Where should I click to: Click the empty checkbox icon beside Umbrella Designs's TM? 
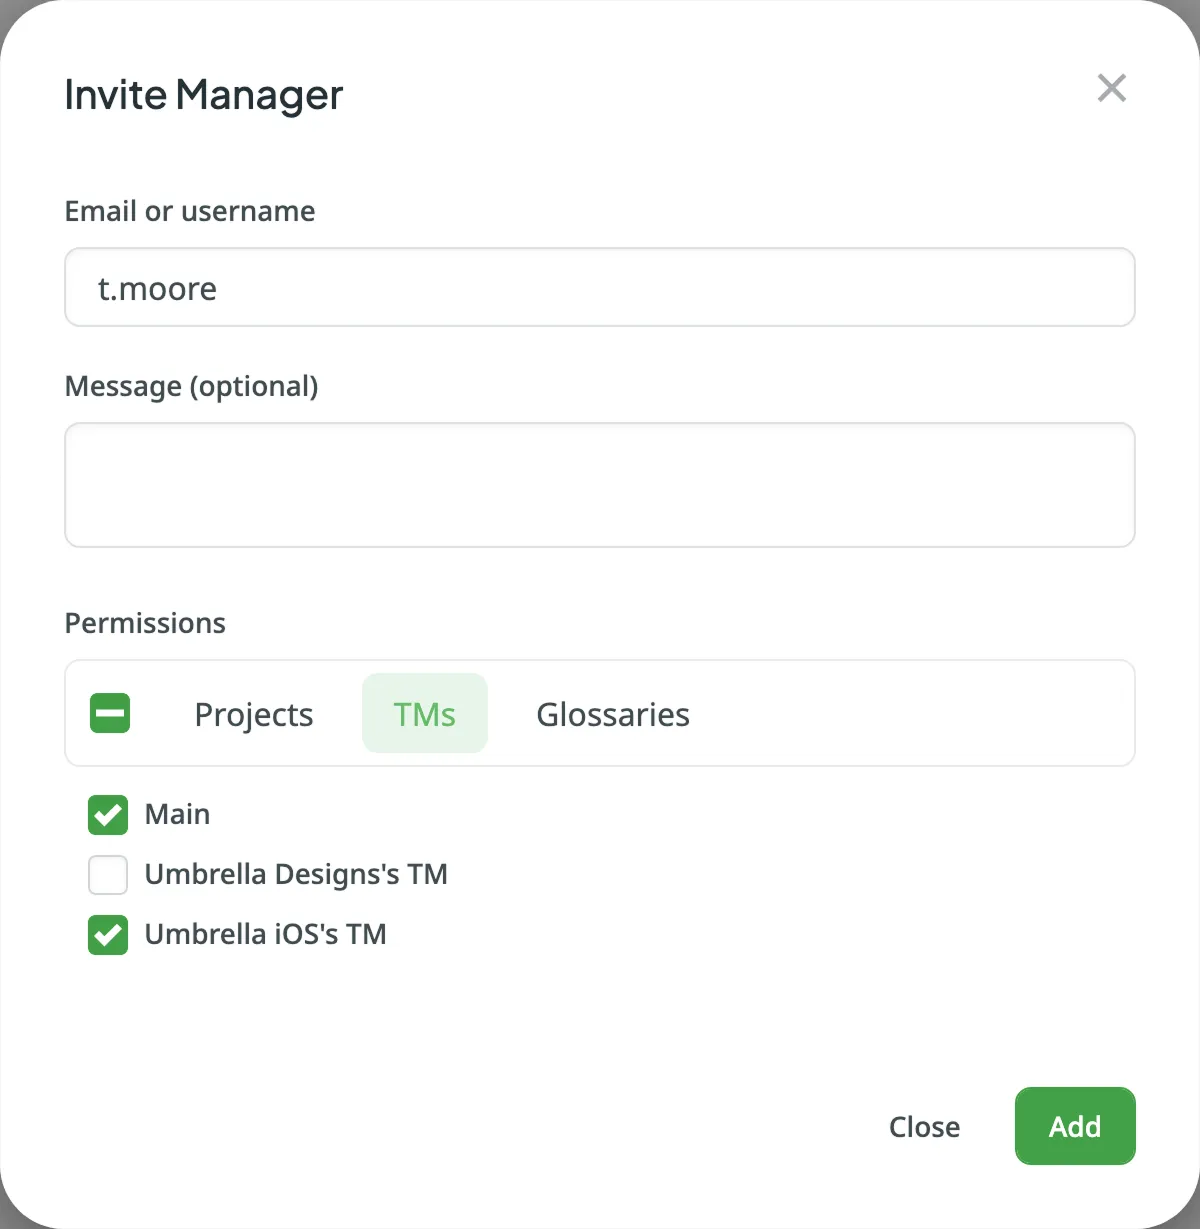[x=107, y=875]
